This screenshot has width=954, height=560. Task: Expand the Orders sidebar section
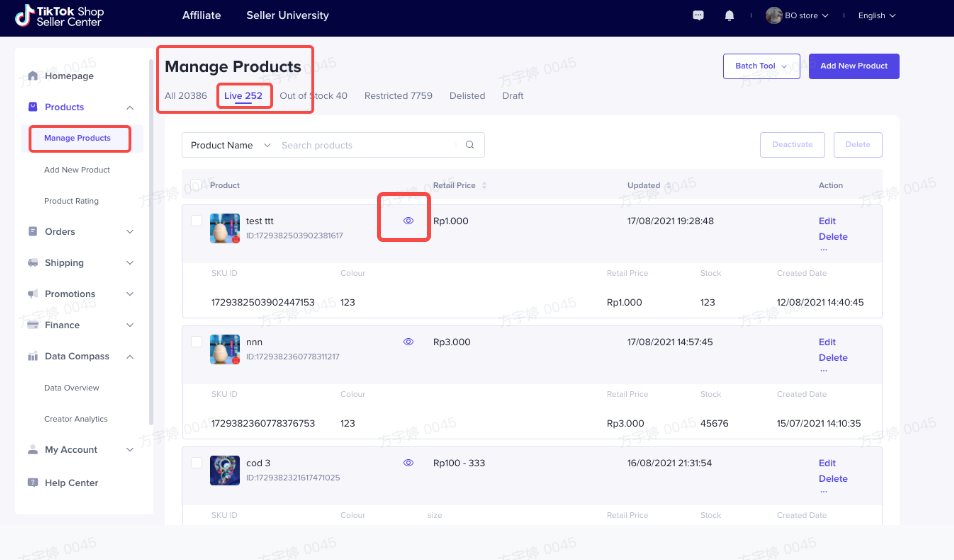pyautogui.click(x=129, y=232)
